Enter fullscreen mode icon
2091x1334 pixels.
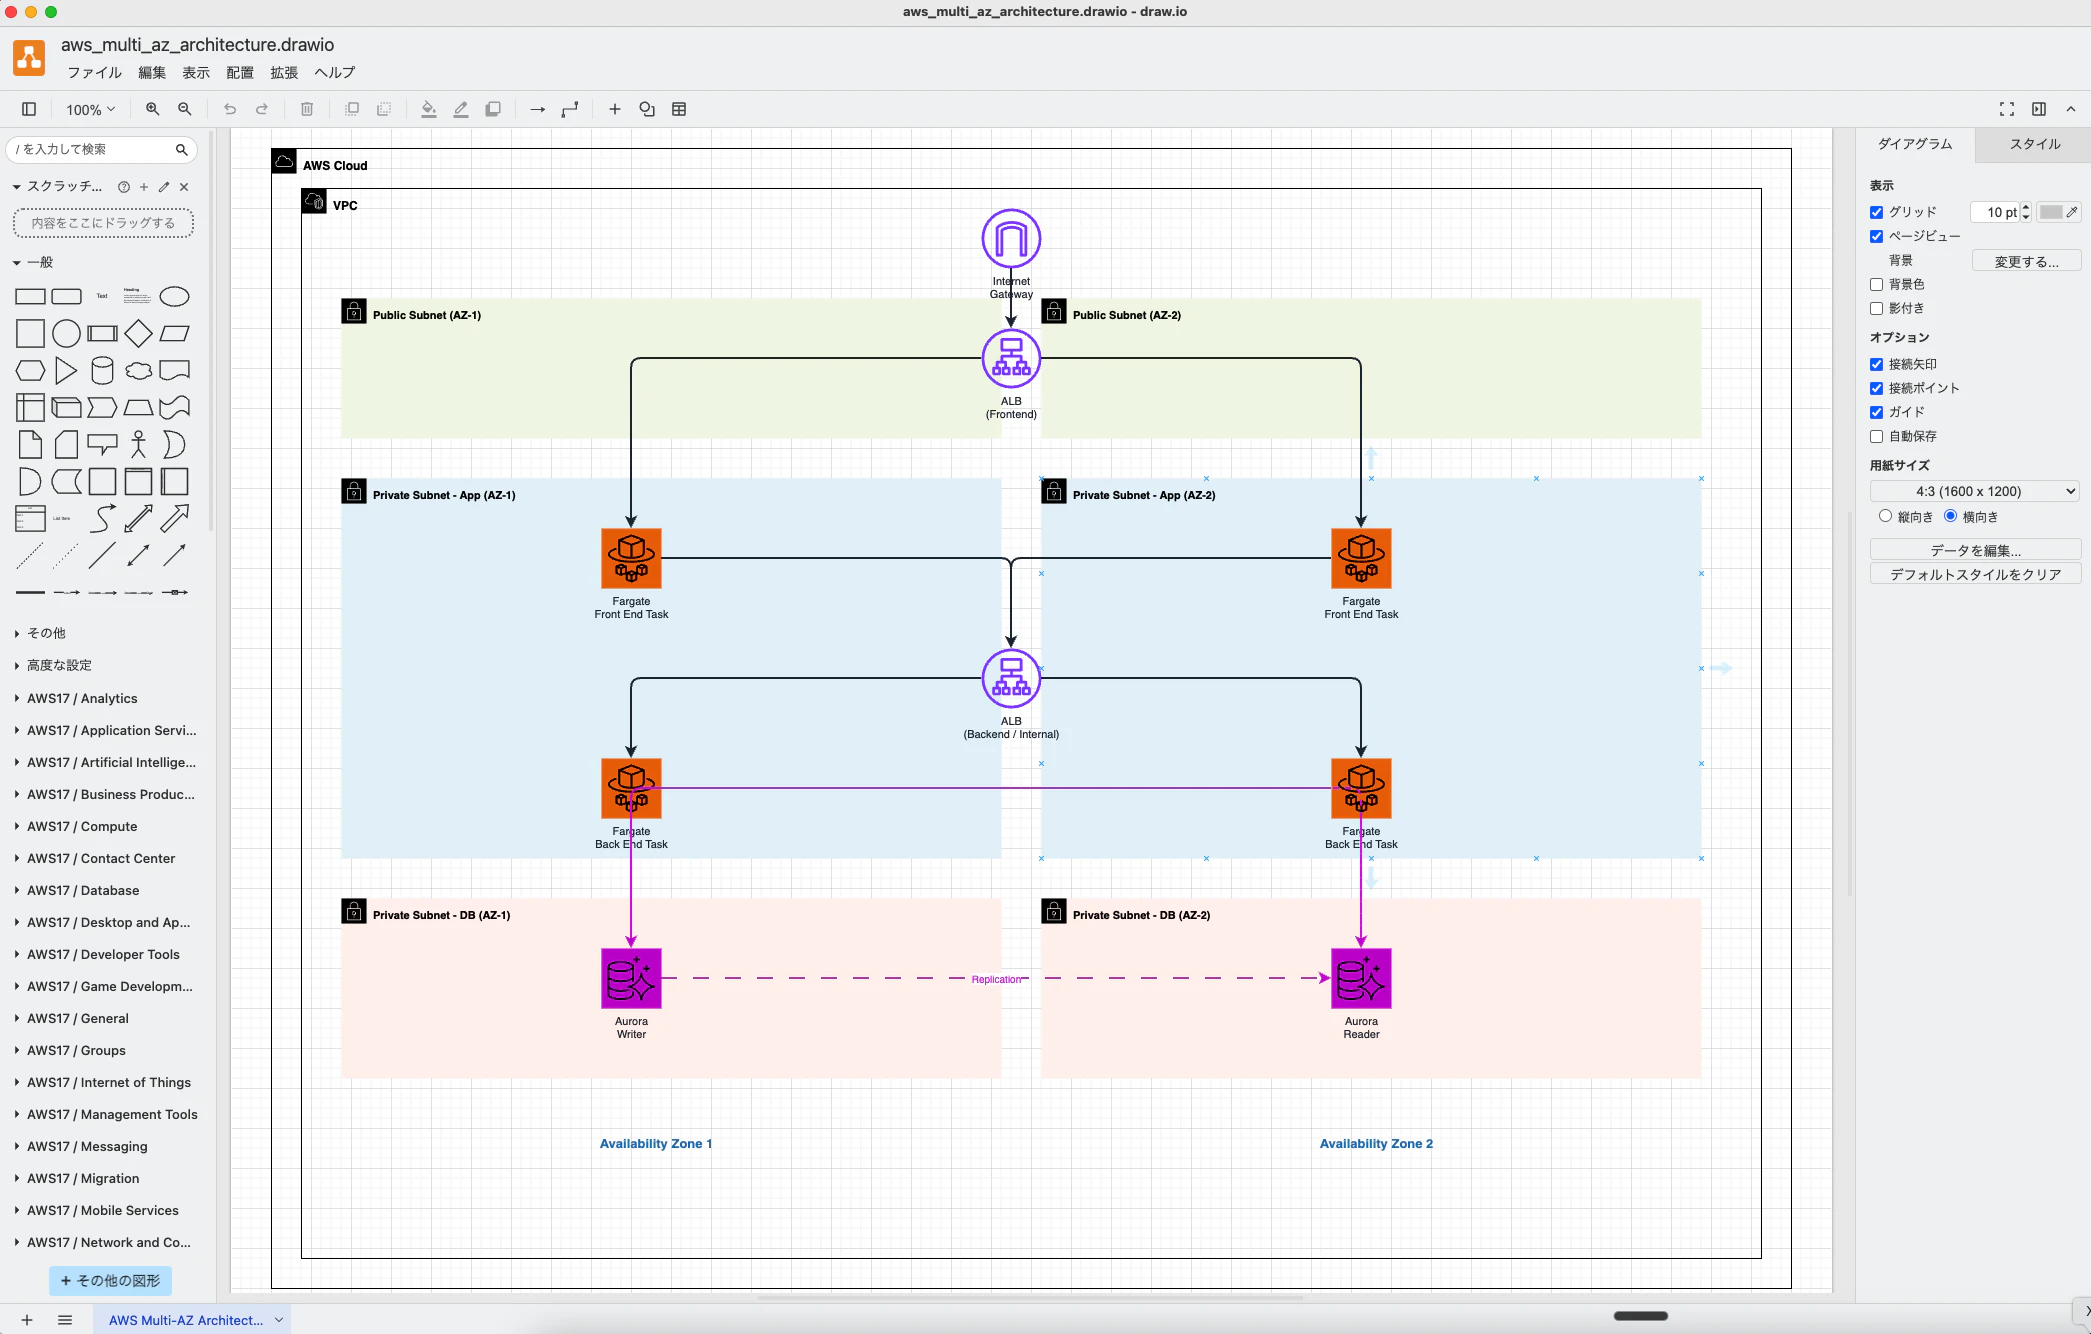(2007, 109)
